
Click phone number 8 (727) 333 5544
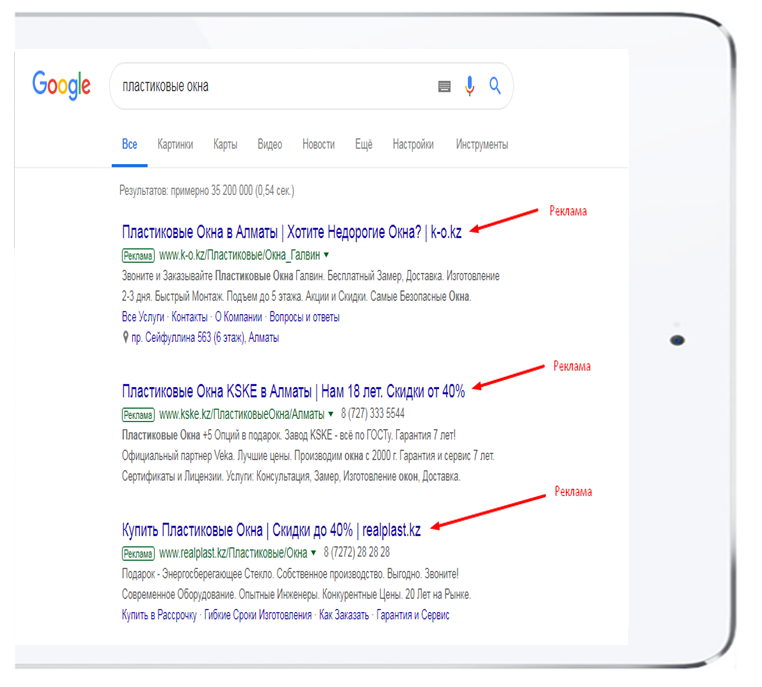[x=373, y=413]
